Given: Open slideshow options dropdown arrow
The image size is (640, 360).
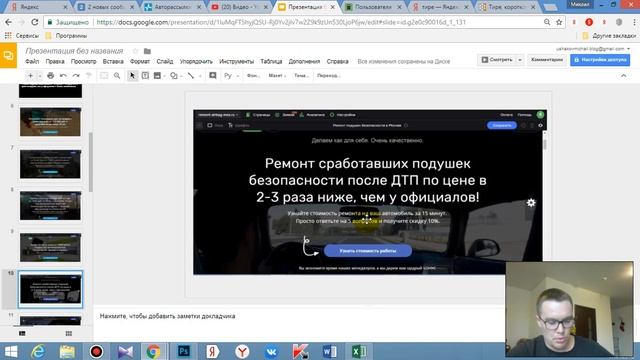Looking at the screenshot, I should 520,60.
